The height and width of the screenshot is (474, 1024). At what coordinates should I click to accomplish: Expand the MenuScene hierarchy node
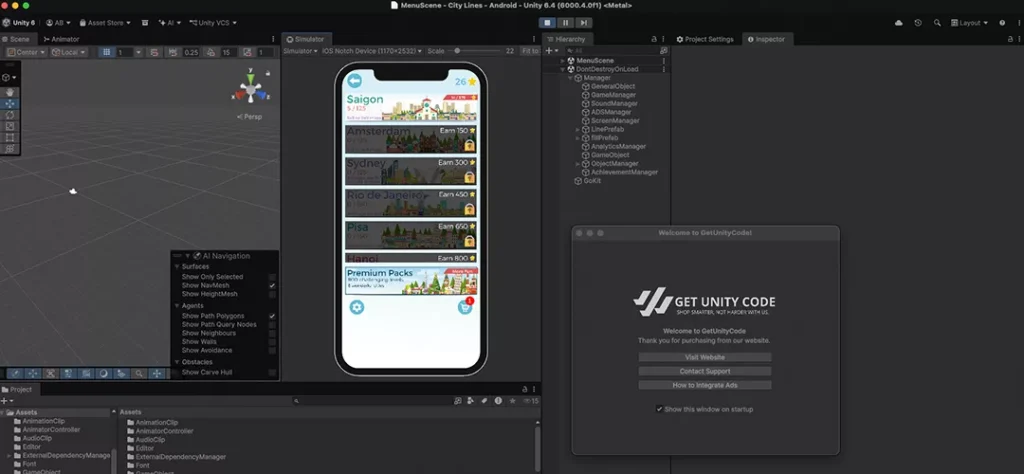pos(563,61)
